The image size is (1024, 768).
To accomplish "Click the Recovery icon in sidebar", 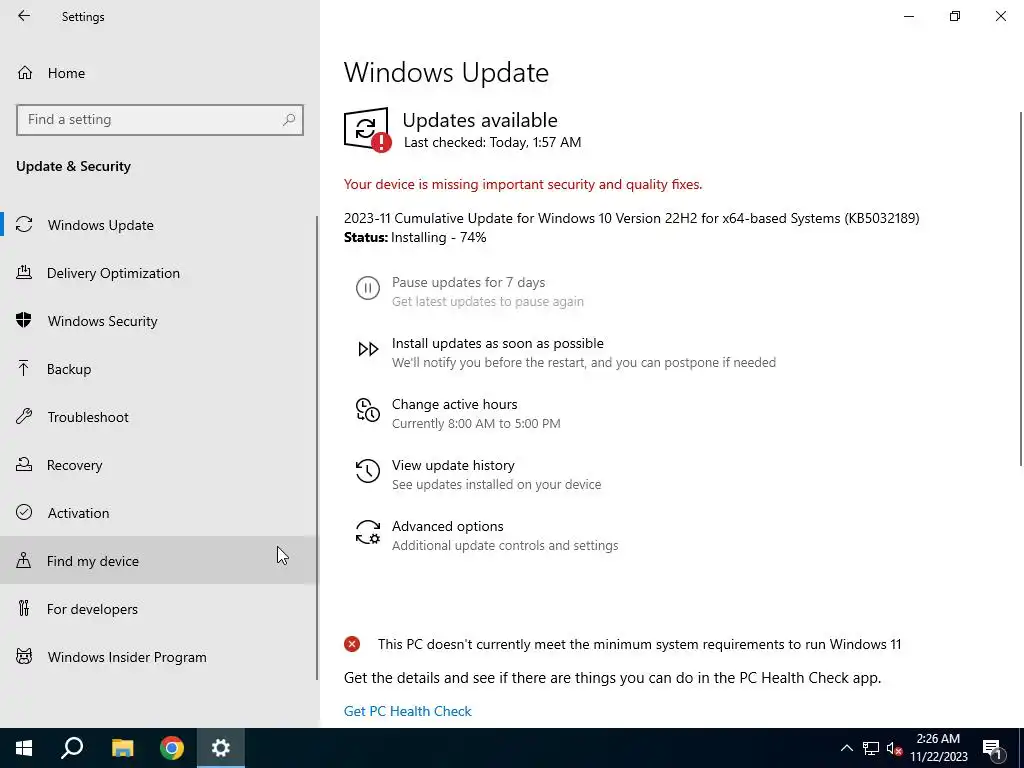I will coord(24,465).
